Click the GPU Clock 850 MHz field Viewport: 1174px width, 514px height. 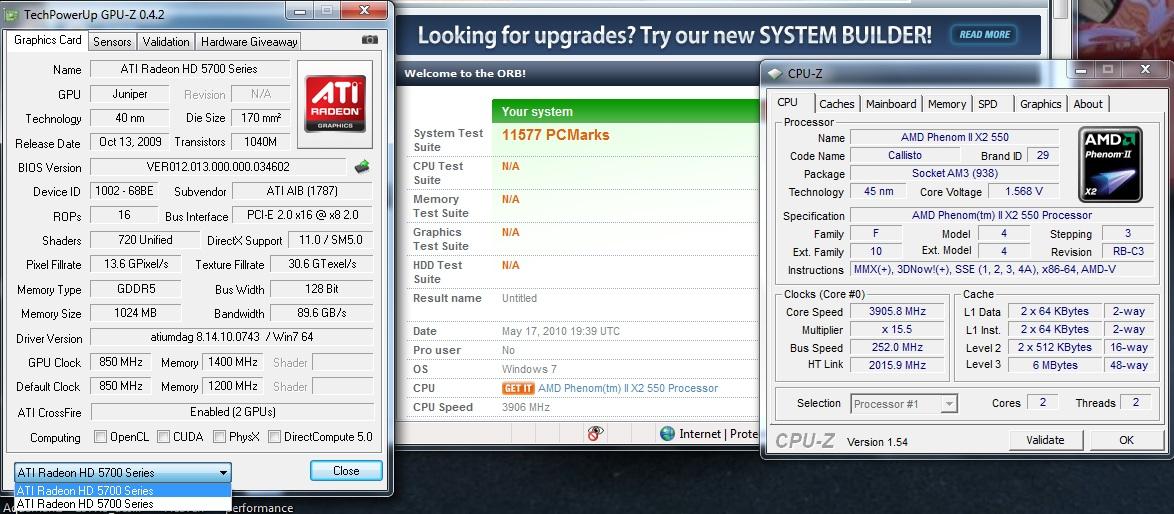[x=121, y=362]
